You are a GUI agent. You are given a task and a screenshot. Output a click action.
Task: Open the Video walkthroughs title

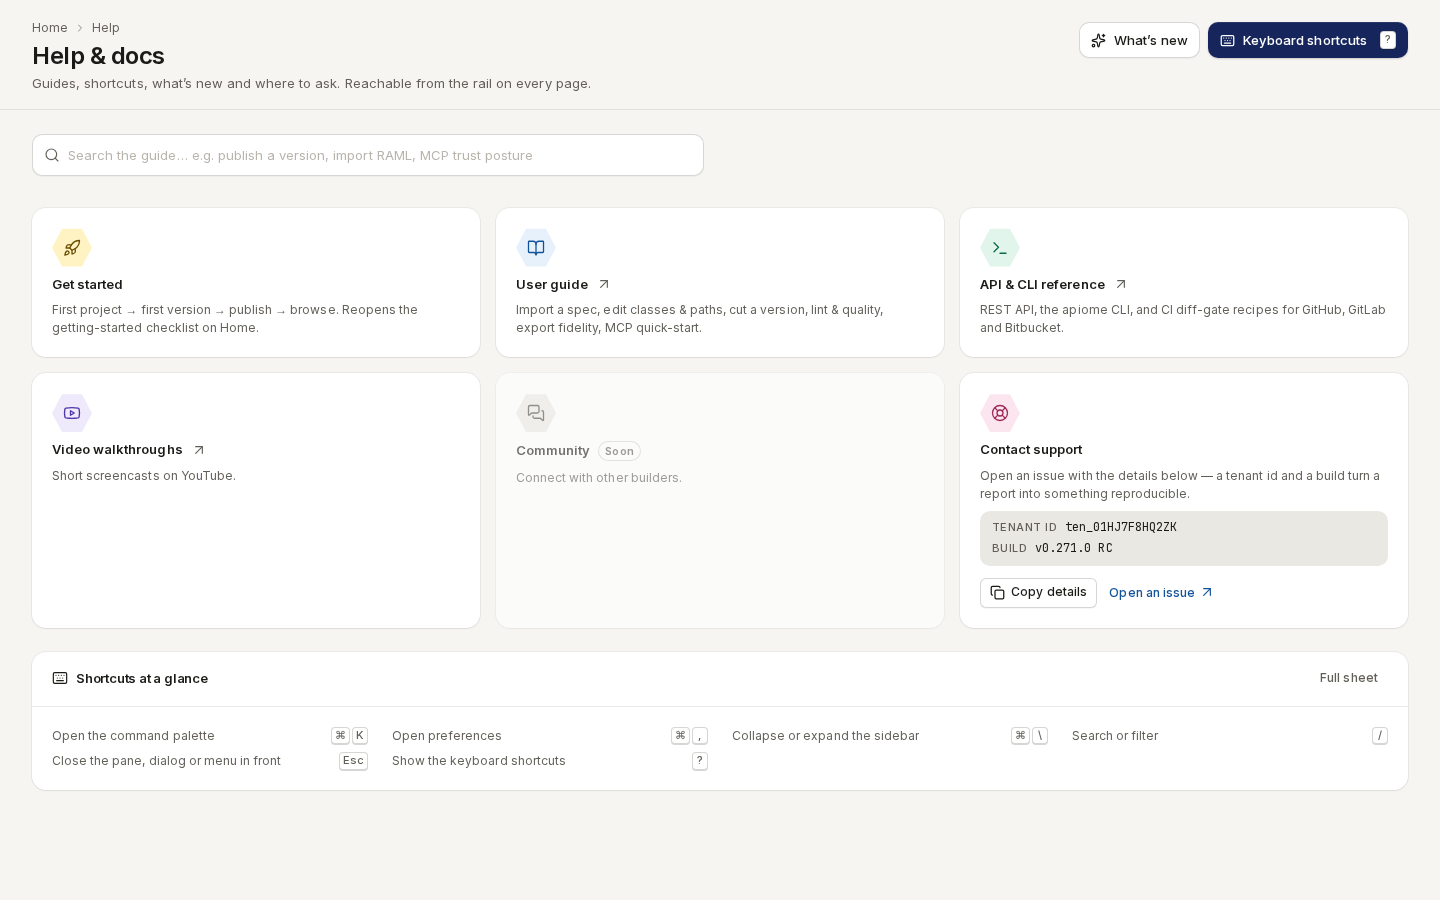pos(117,450)
